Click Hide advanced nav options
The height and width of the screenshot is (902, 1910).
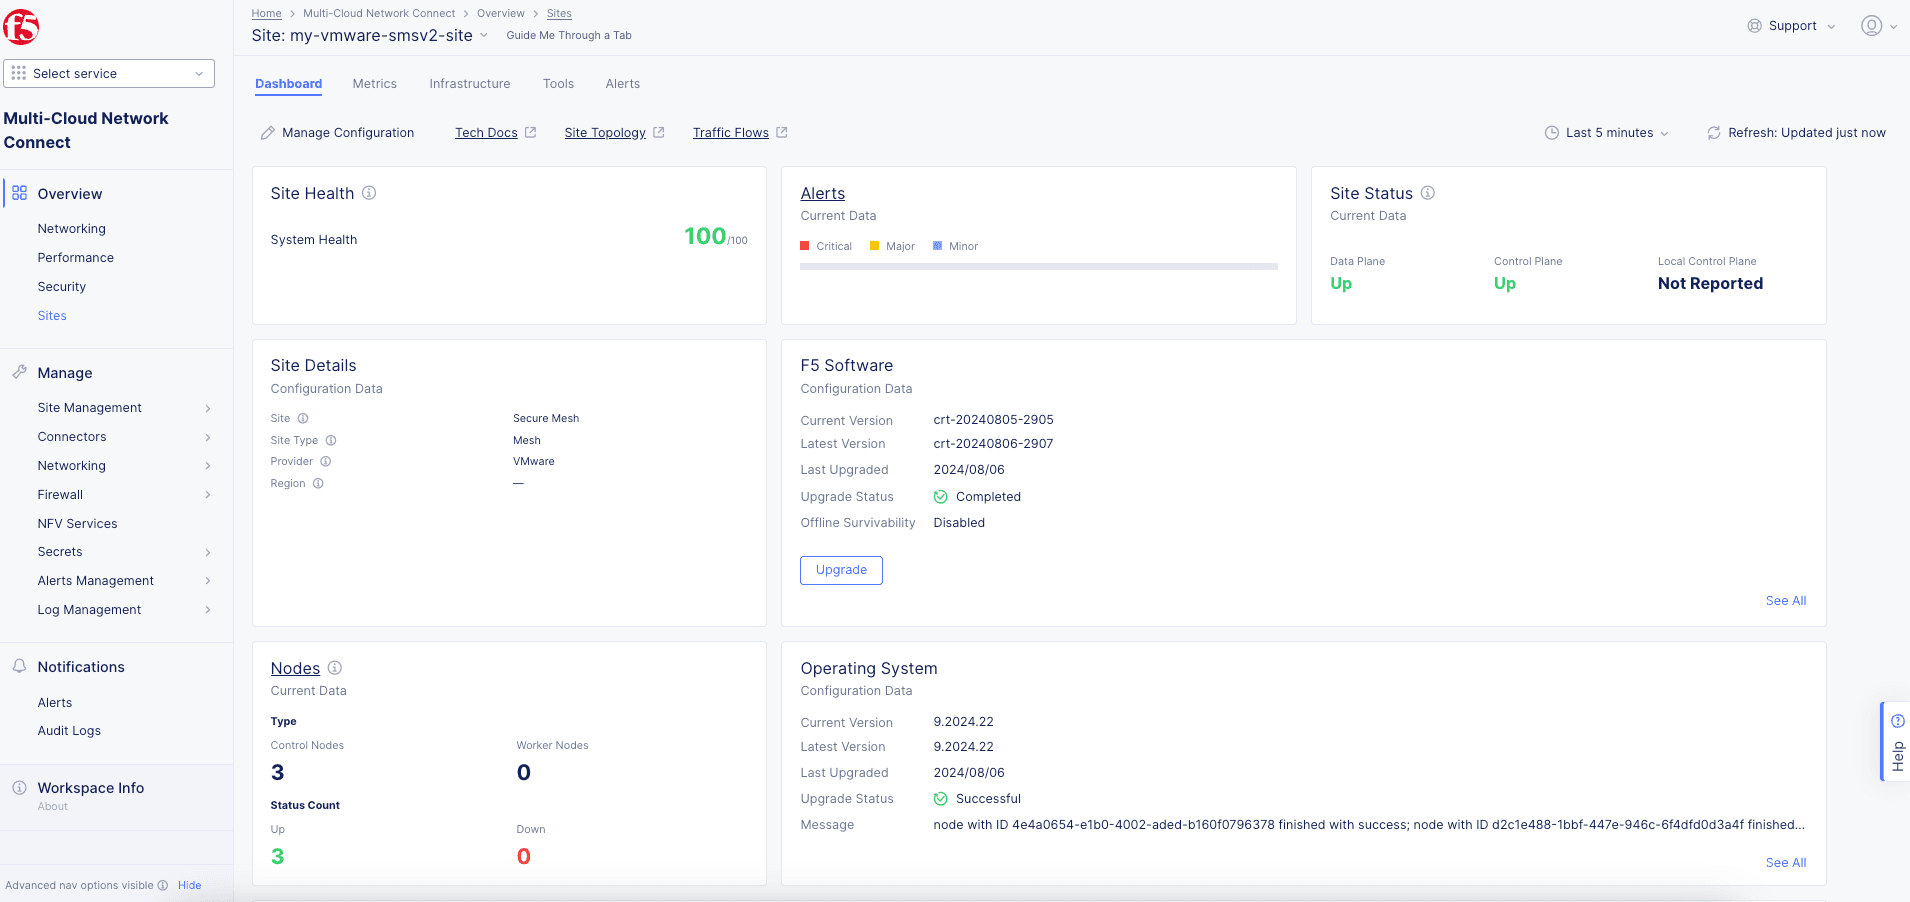pyautogui.click(x=190, y=886)
